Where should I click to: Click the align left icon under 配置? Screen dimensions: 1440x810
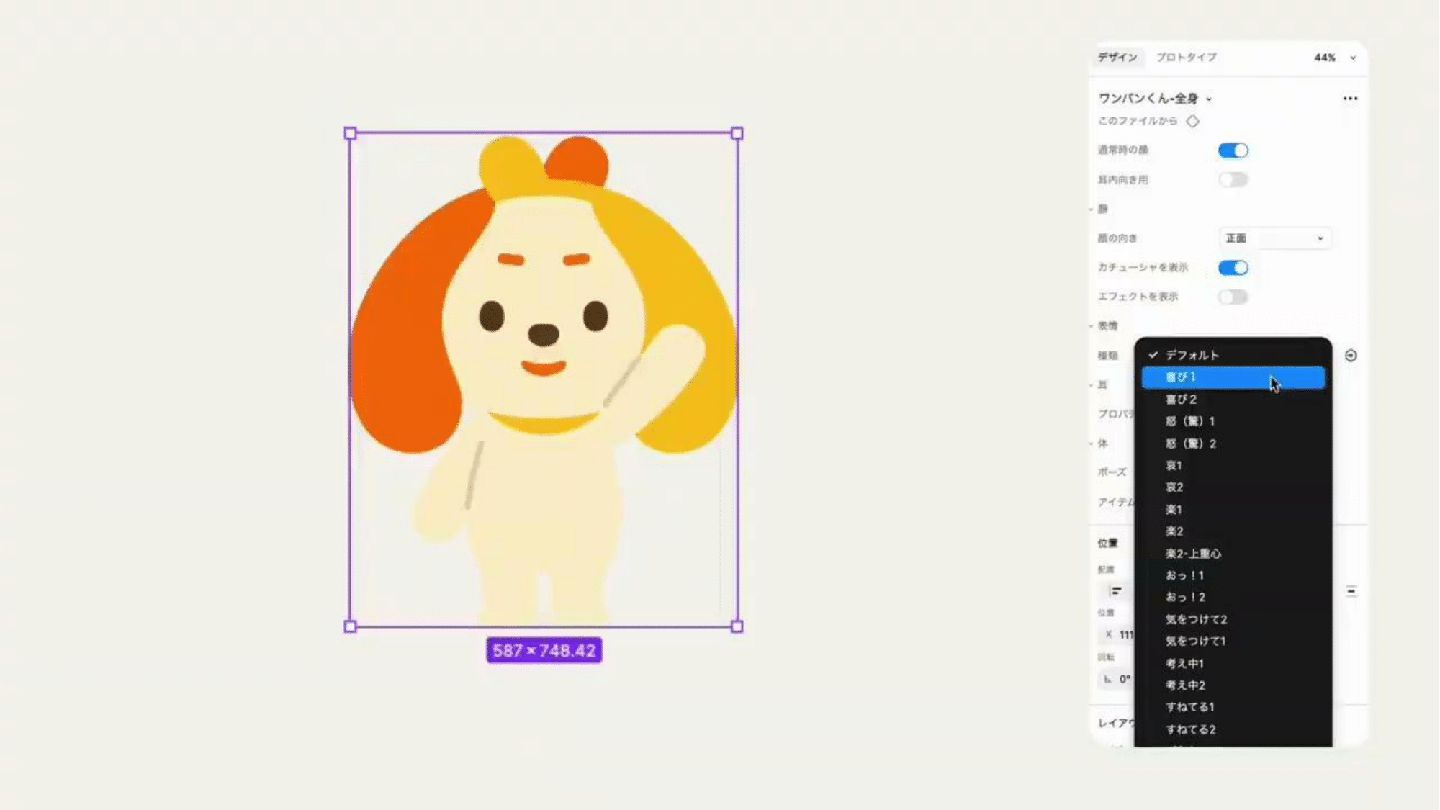tap(1116, 591)
